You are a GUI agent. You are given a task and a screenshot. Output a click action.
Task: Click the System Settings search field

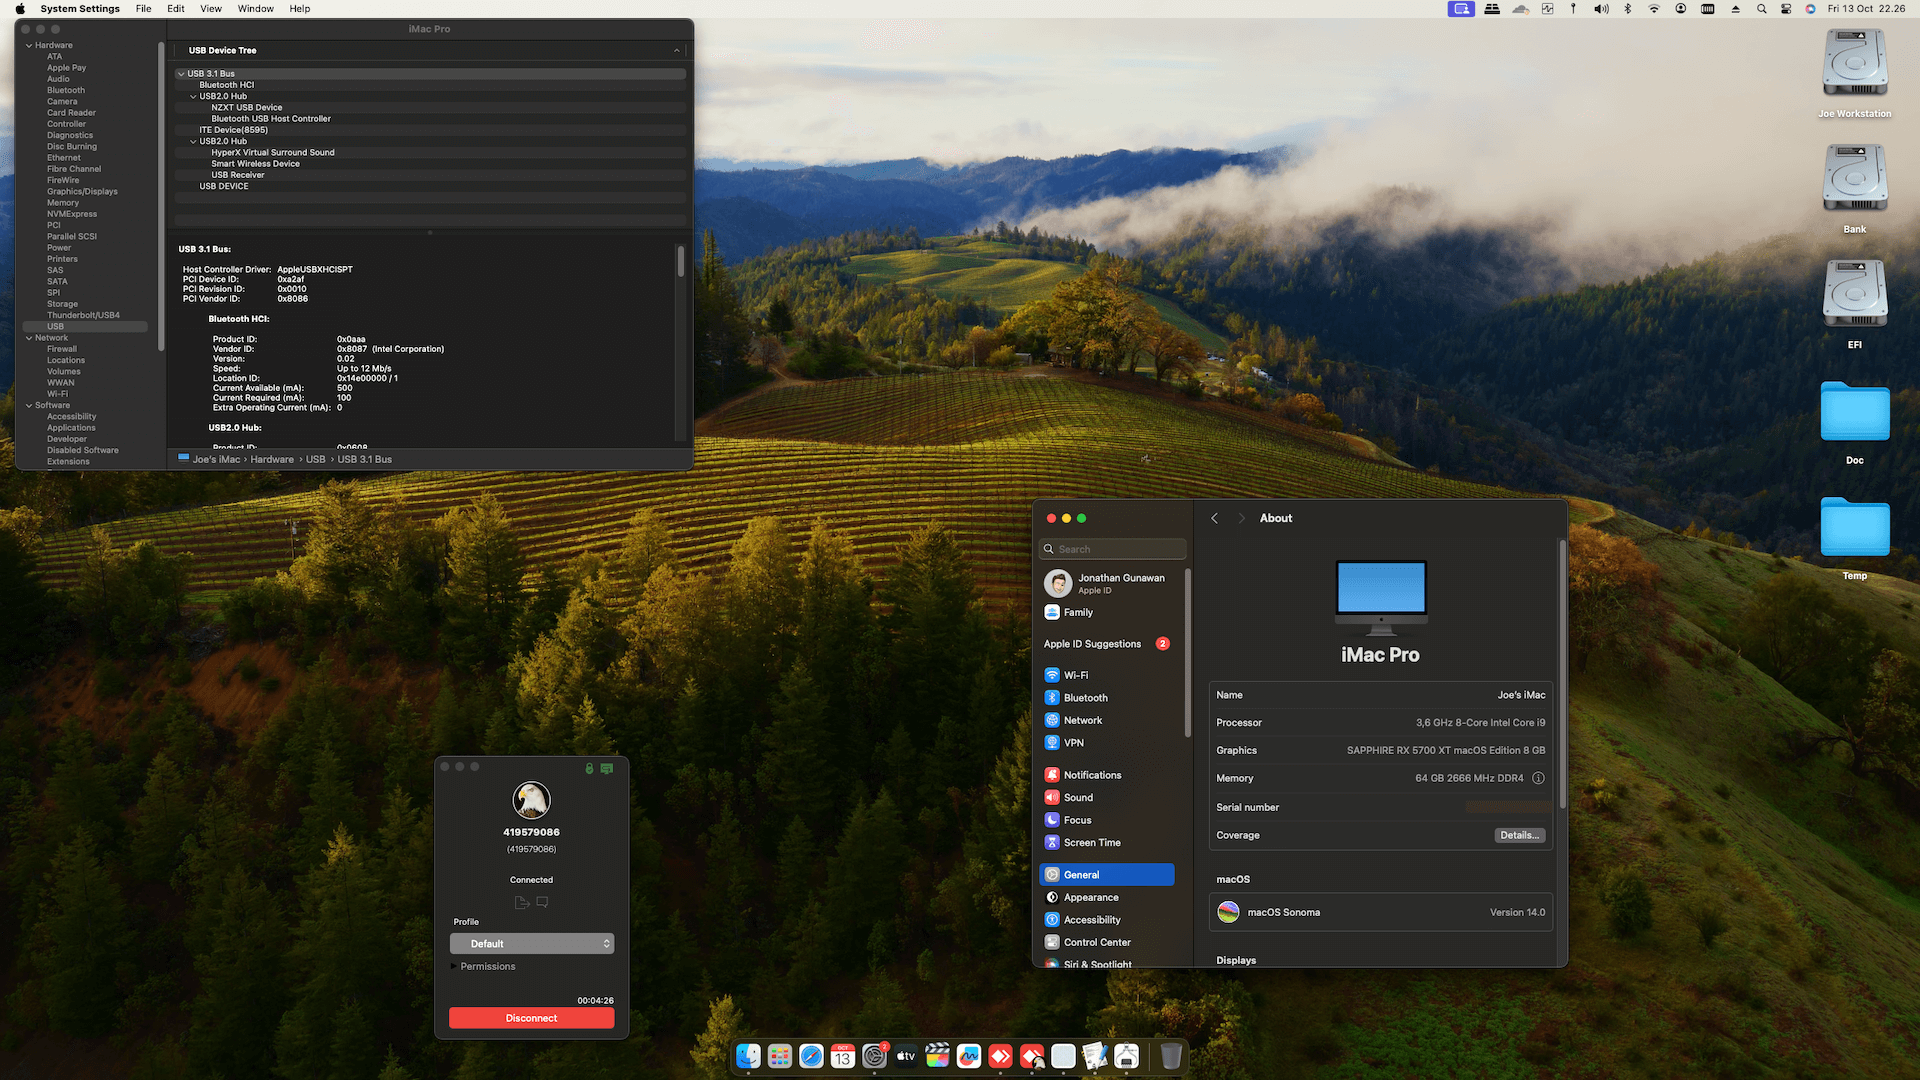pos(1113,549)
